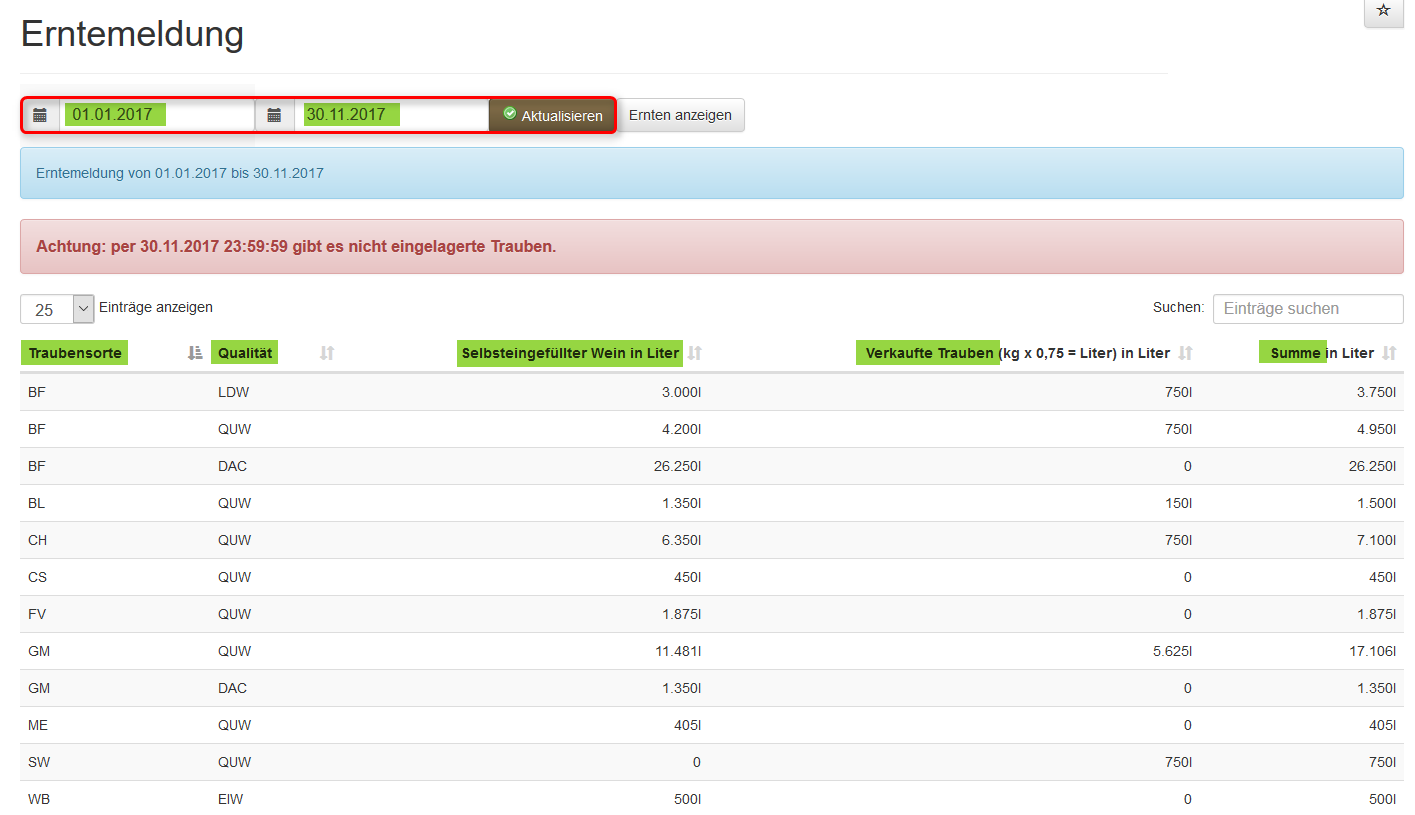
Task: Open the start date calendar icon
Action: coord(40,115)
